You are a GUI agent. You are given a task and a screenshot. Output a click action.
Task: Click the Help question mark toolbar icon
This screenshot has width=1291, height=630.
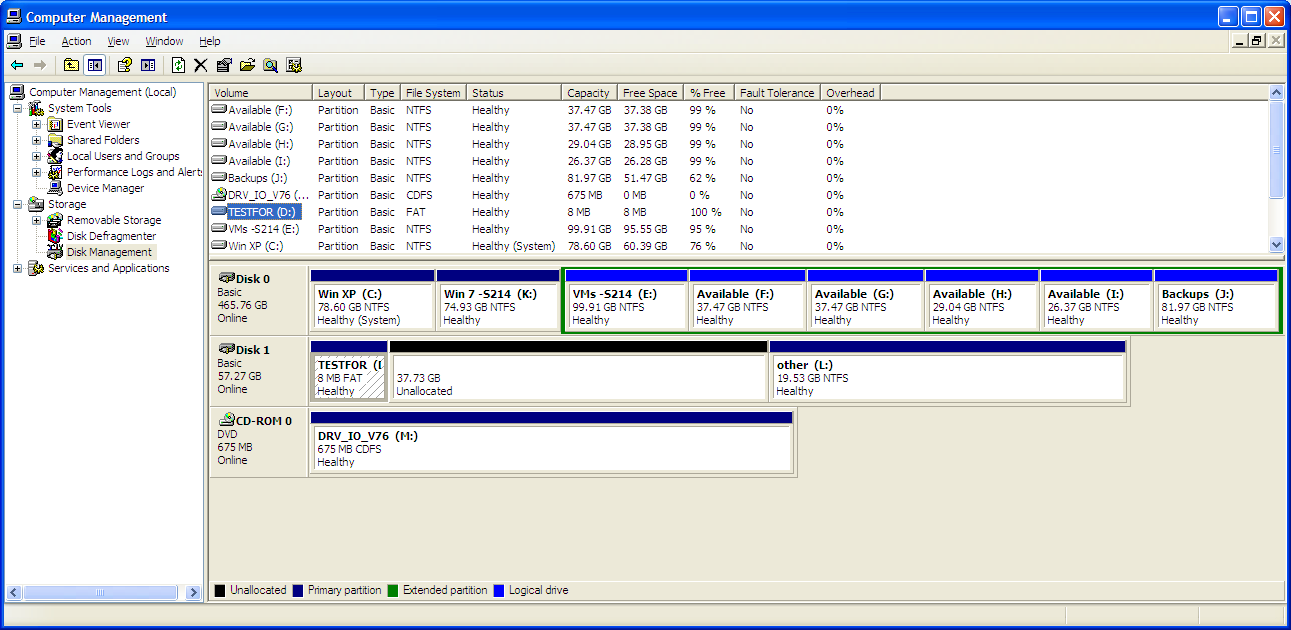pyautogui.click(x=125, y=65)
